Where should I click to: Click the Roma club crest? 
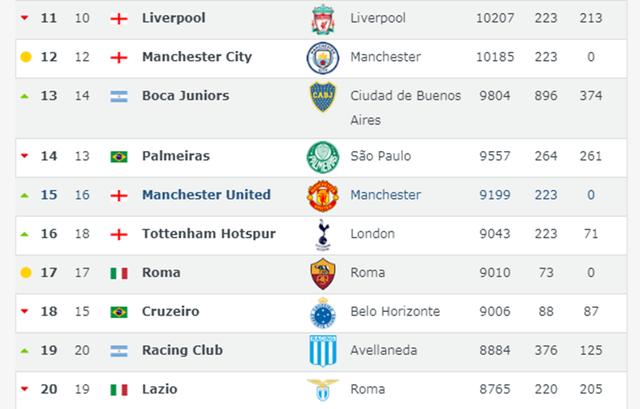[322, 273]
